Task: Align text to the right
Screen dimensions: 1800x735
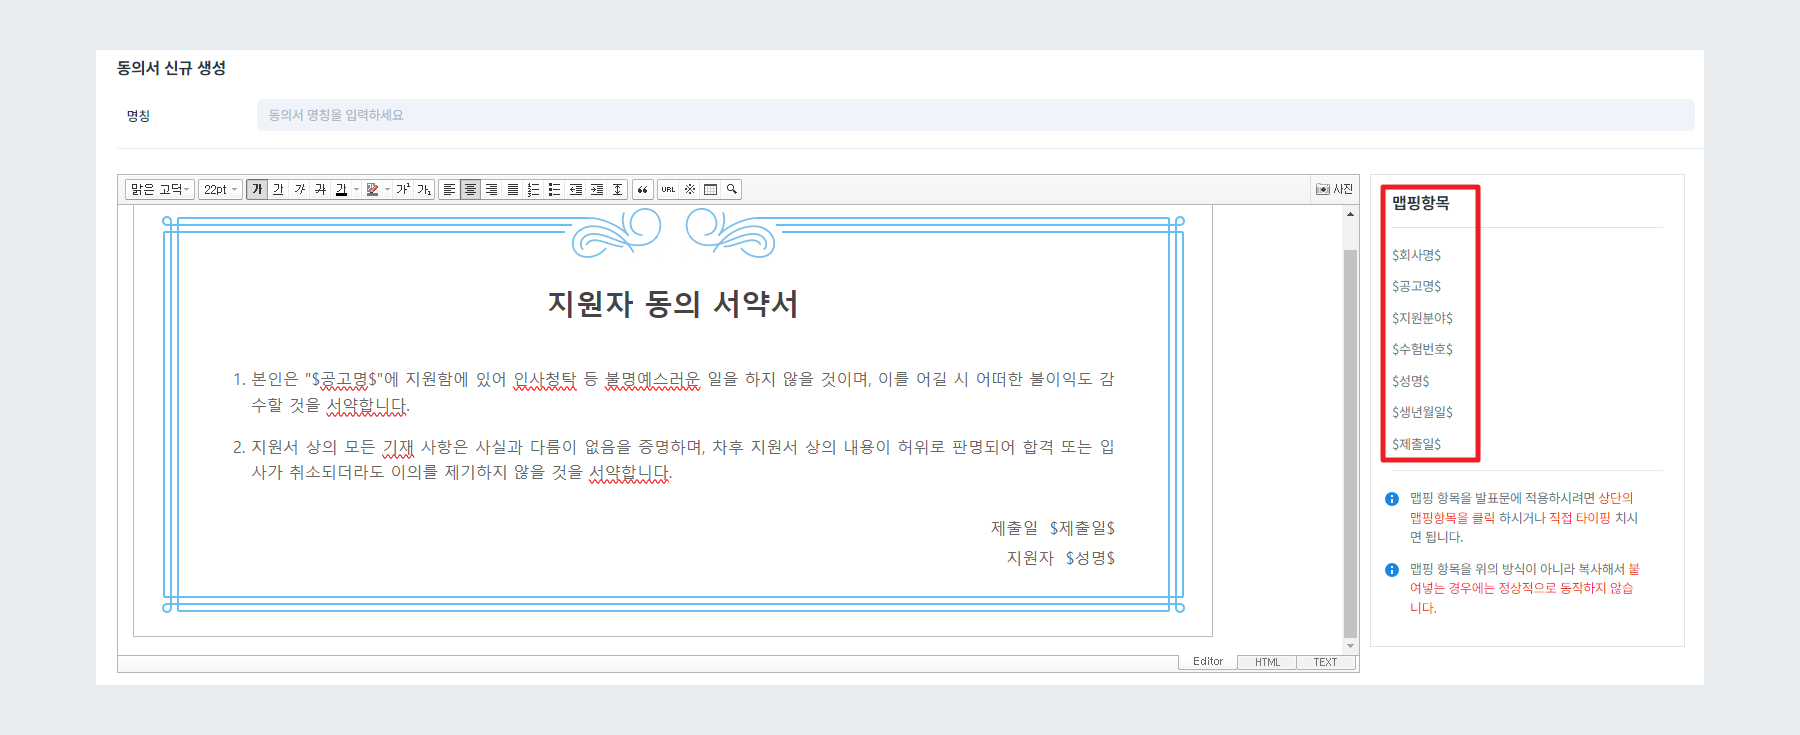Action: (491, 189)
